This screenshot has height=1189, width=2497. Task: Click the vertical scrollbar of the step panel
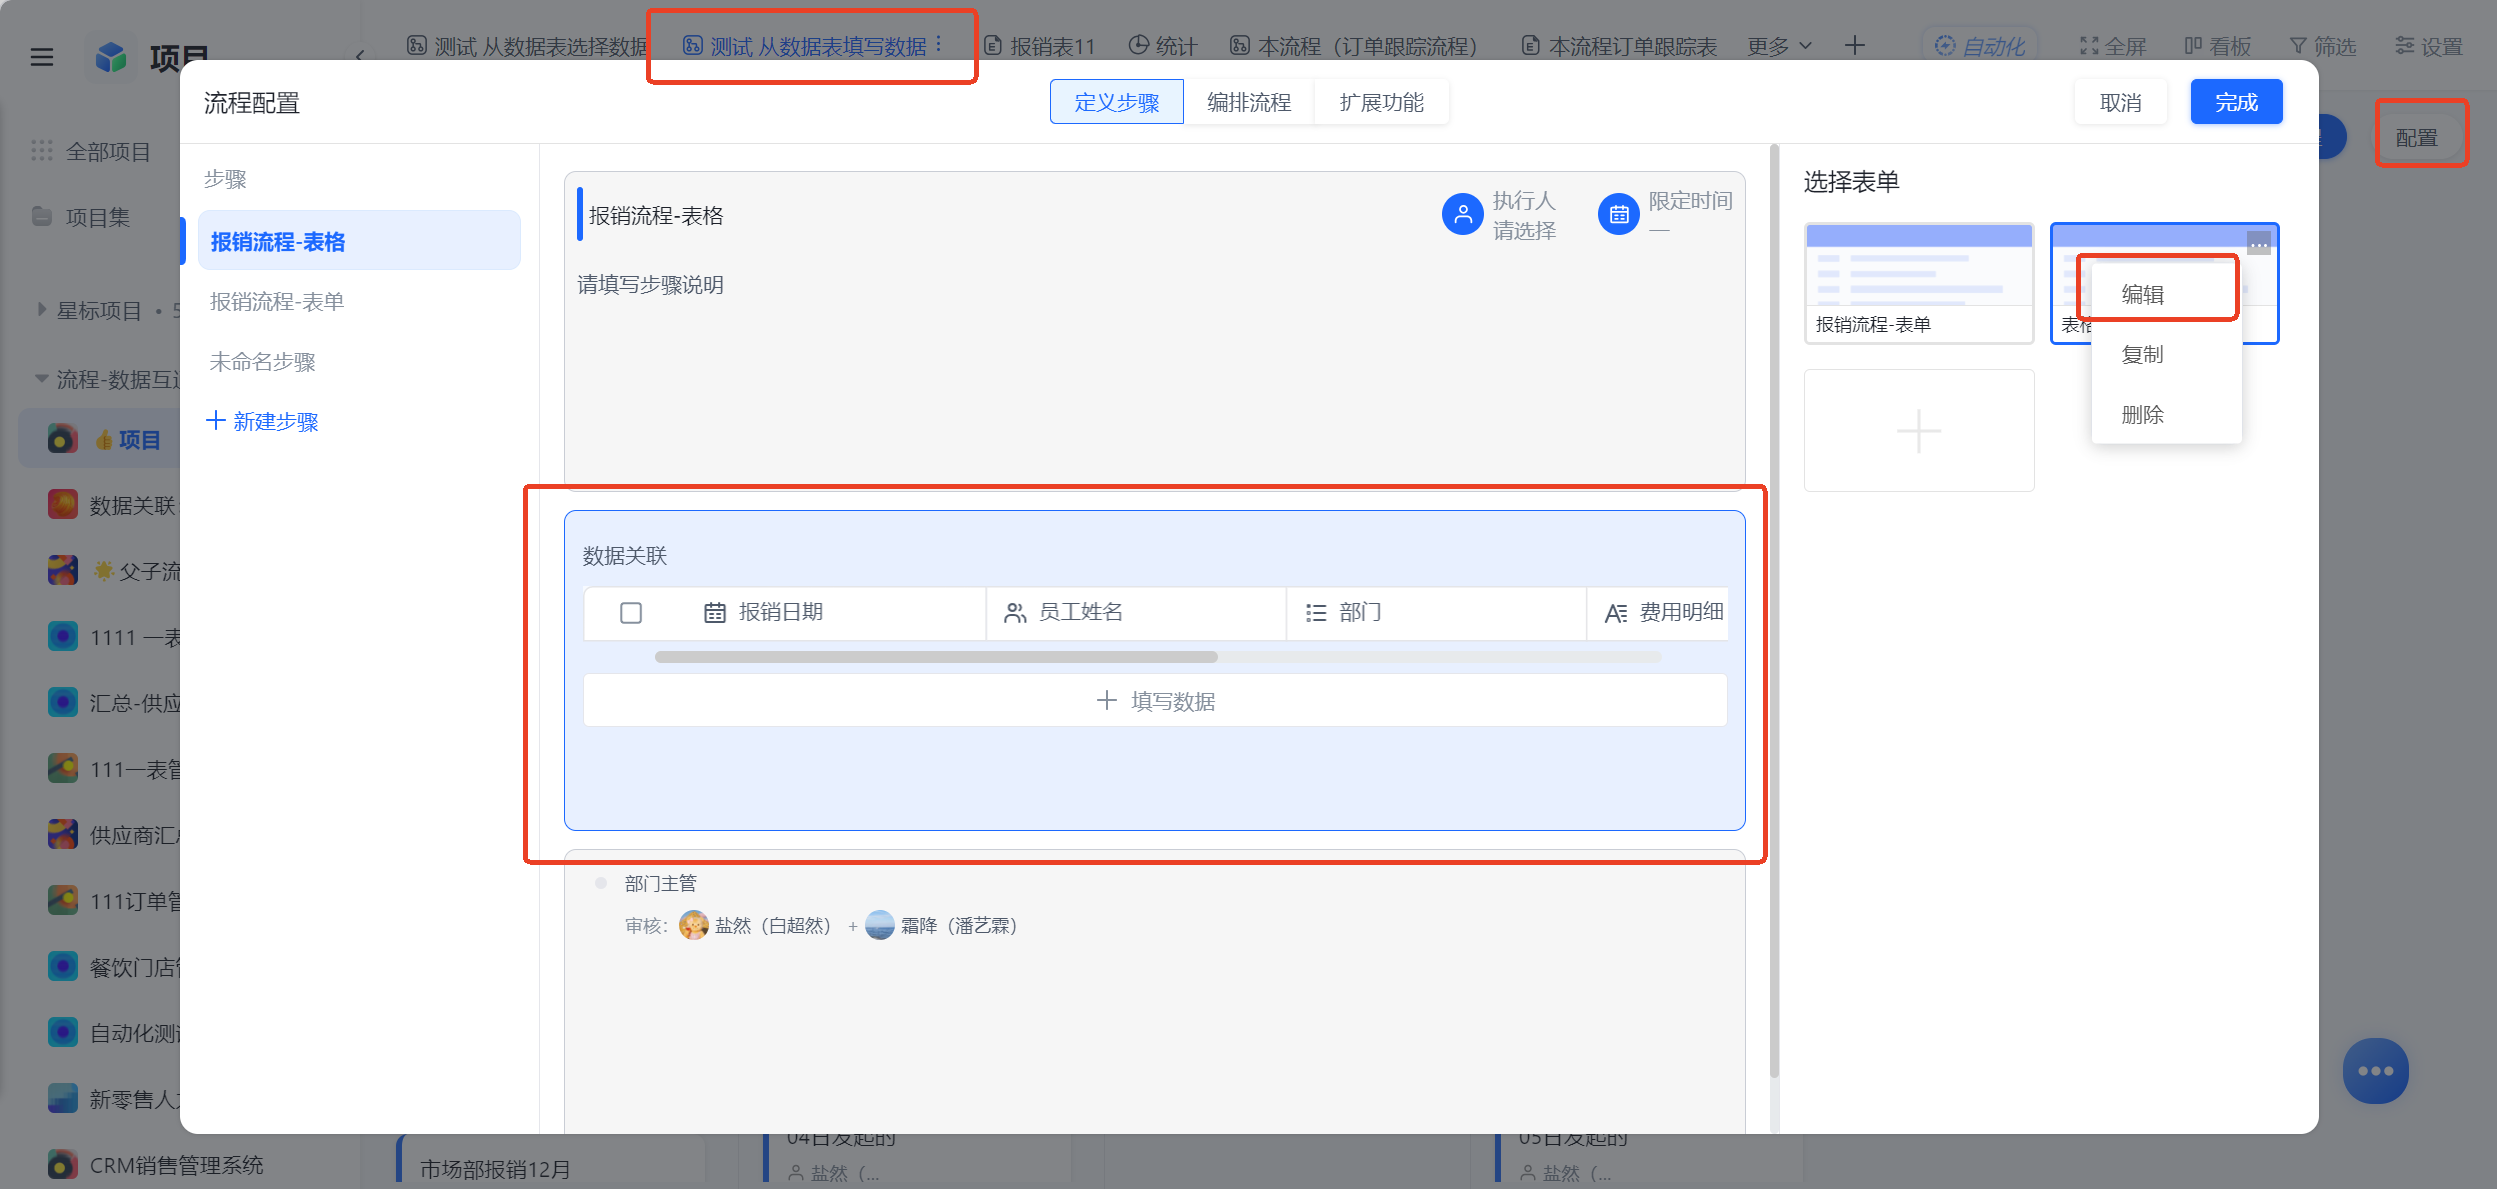coord(1775,610)
